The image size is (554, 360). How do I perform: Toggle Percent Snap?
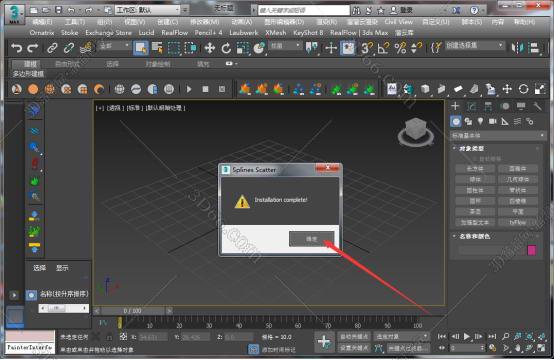click(400, 48)
